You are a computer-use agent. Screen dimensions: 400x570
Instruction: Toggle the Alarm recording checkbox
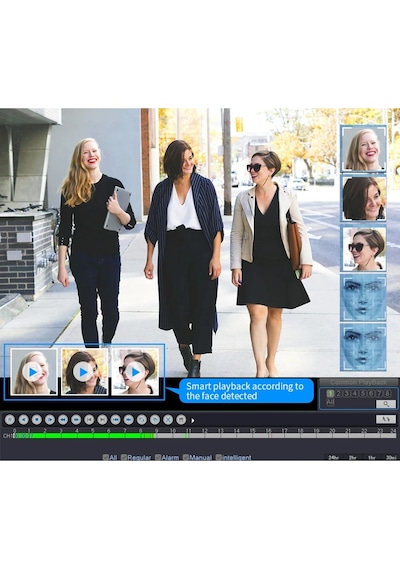pyautogui.click(x=158, y=457)
